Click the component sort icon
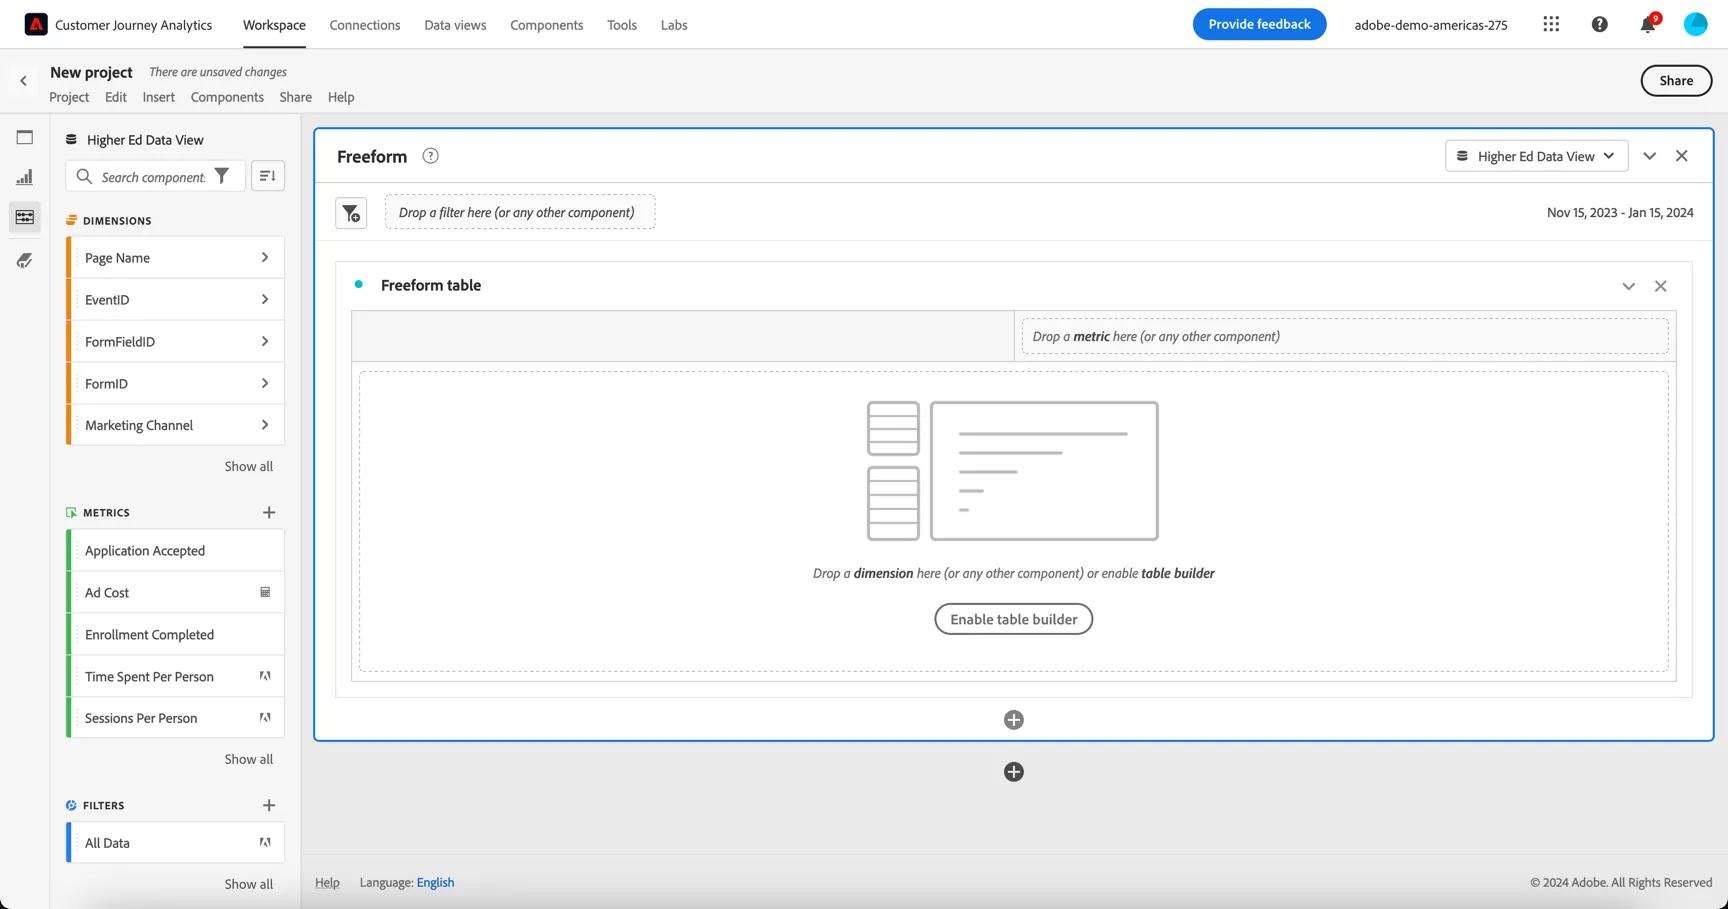1728x909 pixels. [x=267, y=176]
